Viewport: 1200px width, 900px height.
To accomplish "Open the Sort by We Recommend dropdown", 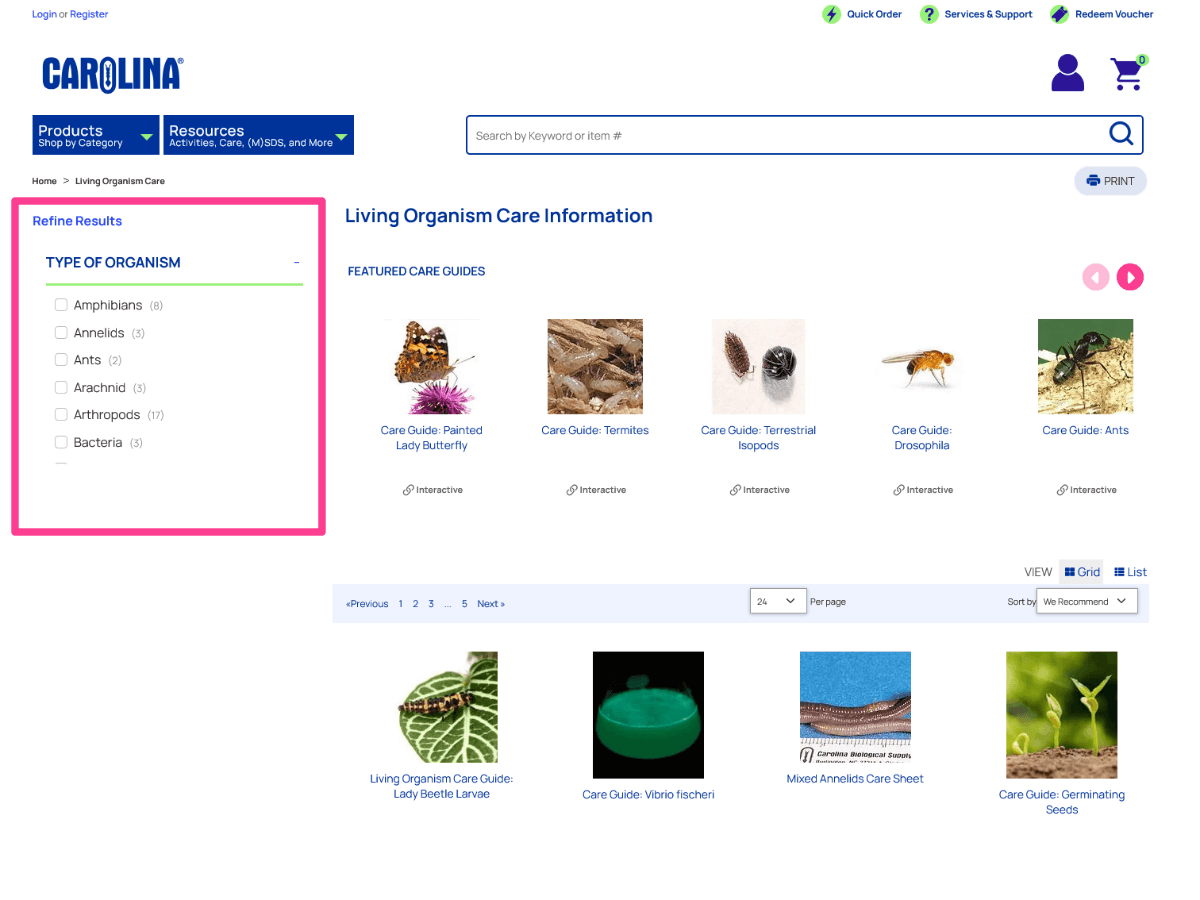I will point(1086,601).
